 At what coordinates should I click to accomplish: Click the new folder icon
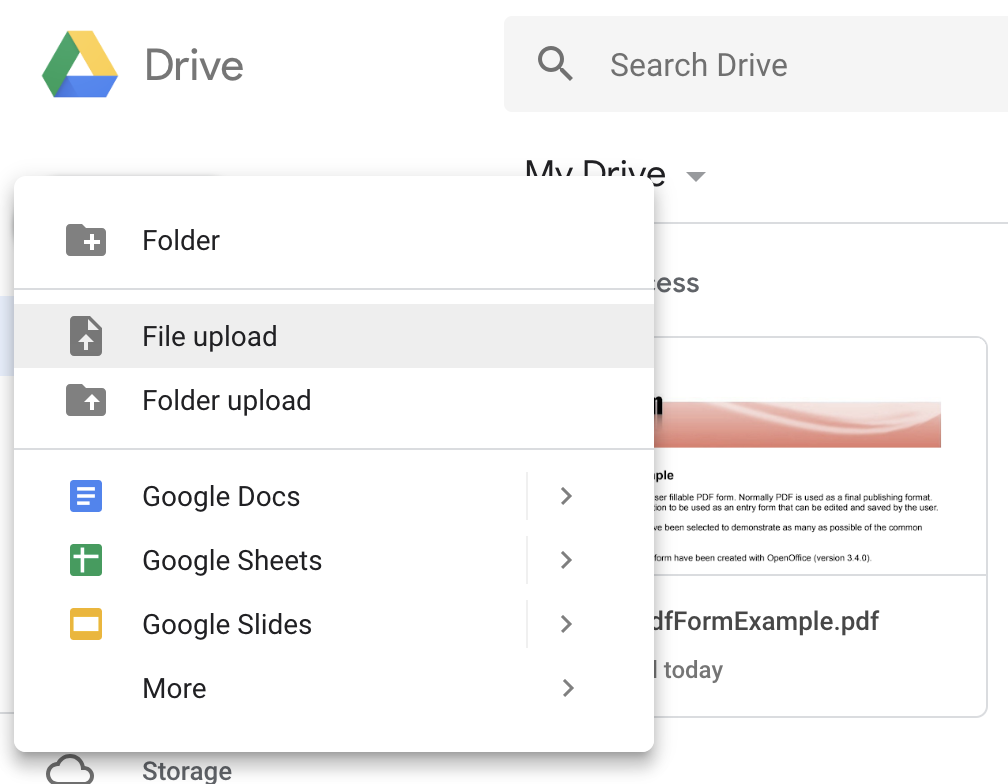[86, 240]
